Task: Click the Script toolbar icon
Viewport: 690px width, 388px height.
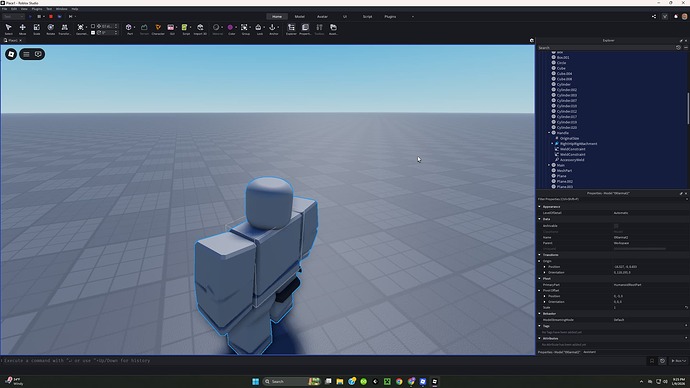Action: click(184, 29)
